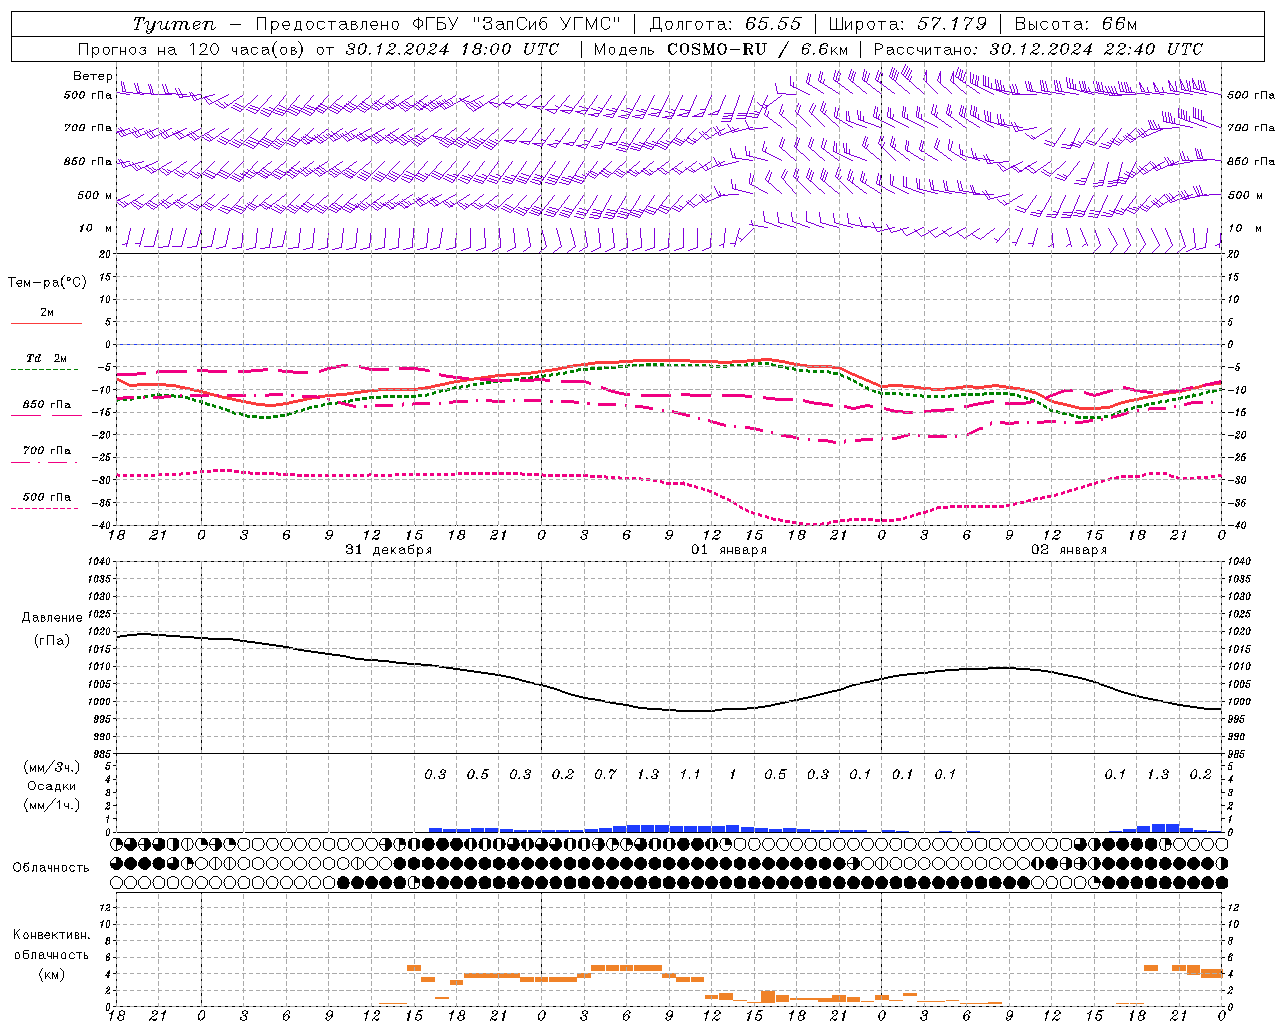The image size is (1280, 1024).
Task: Select the 02 января date label
Action: 1069,550
